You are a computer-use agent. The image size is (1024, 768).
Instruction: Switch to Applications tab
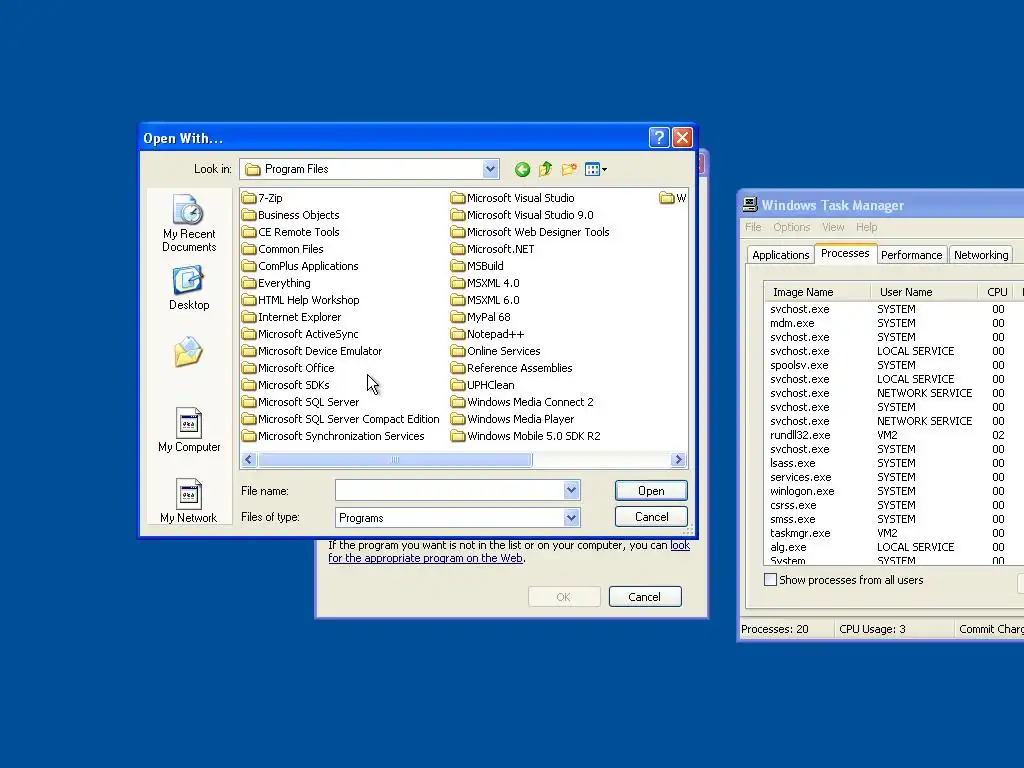coord(780,255)
